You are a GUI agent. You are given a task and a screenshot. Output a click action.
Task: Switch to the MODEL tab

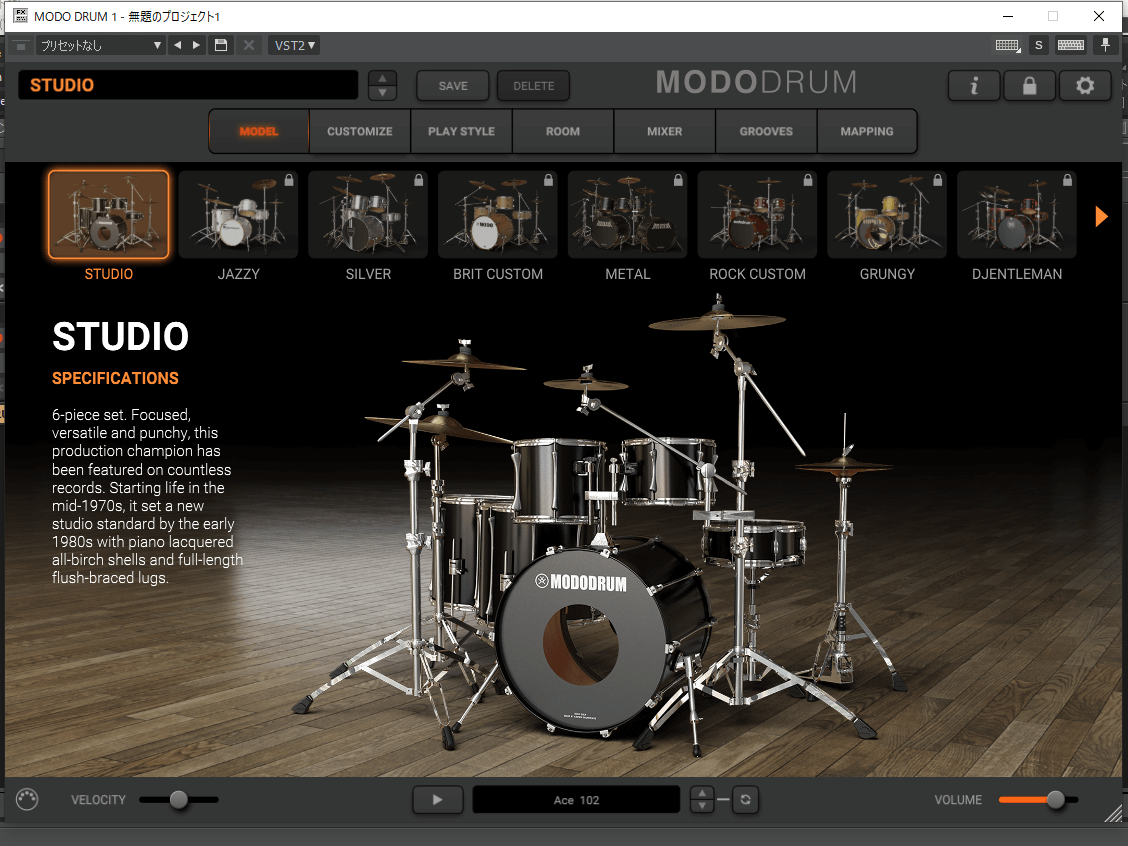point(259,132)
